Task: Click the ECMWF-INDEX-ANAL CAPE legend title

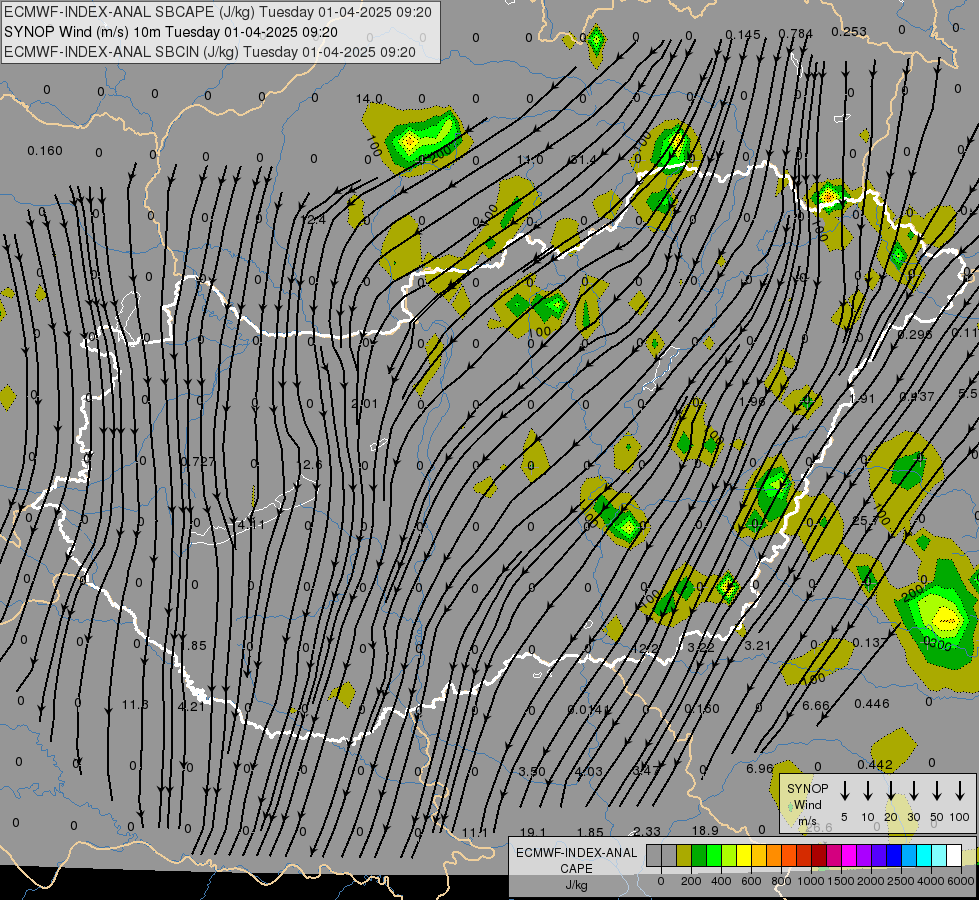Action: pos(576,860)
